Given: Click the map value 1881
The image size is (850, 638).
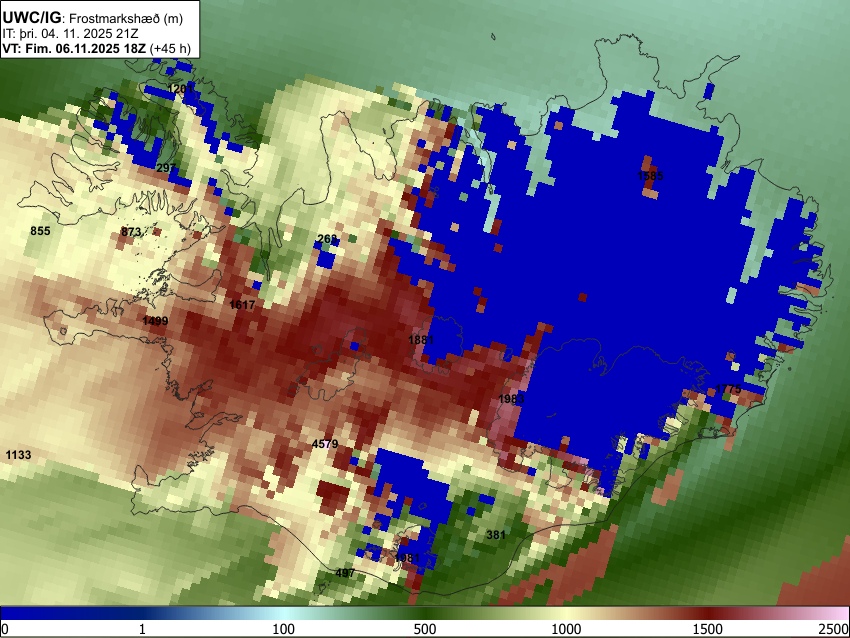Looking at the screenshot, I should [421, 340].
